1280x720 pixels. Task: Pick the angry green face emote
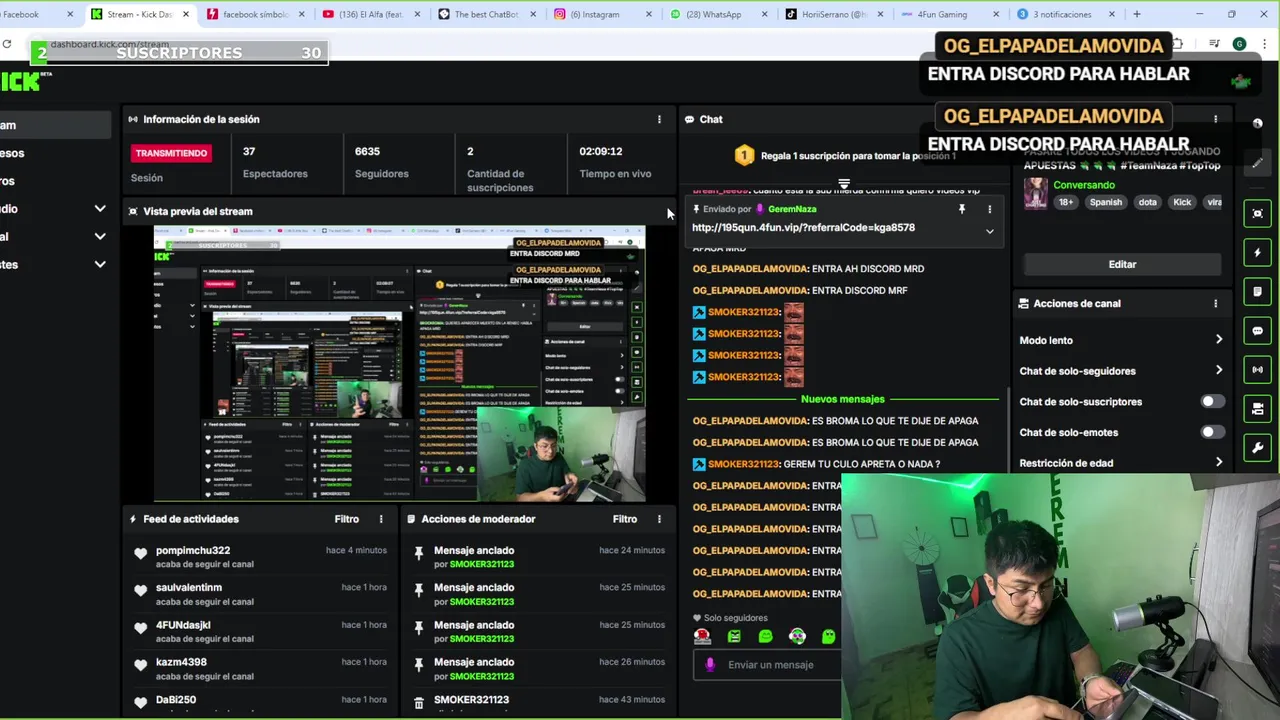tap(734, 636)
